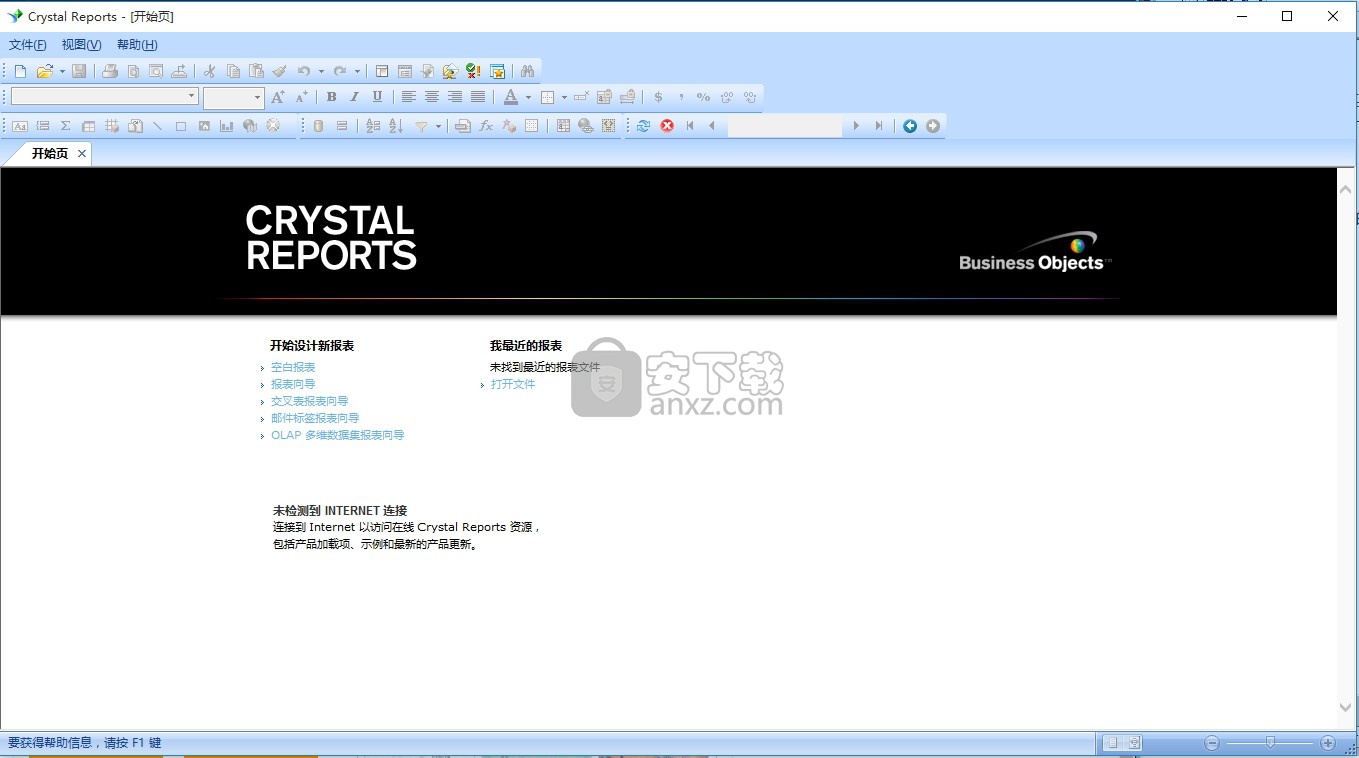Viewport: 1359px width, 758px height.
Task: Click the zoom out minus button
Action: (1212, 743)
